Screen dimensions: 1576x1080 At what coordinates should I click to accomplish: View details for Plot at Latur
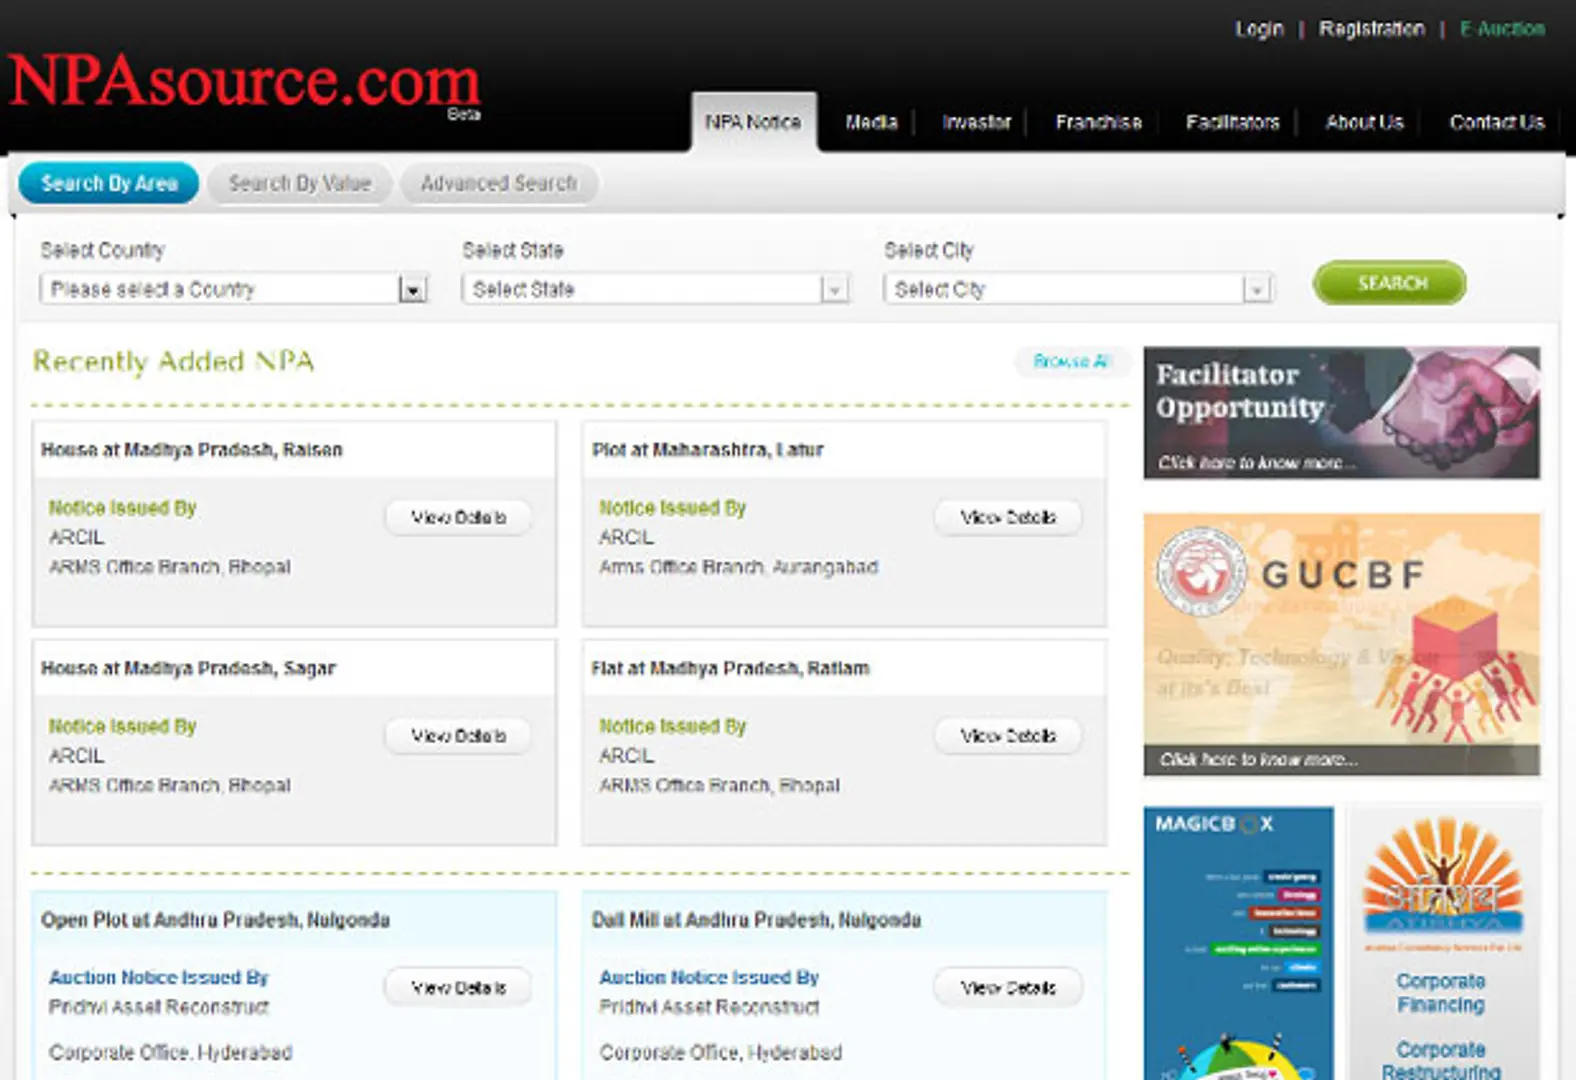[x=1008, y=517]
